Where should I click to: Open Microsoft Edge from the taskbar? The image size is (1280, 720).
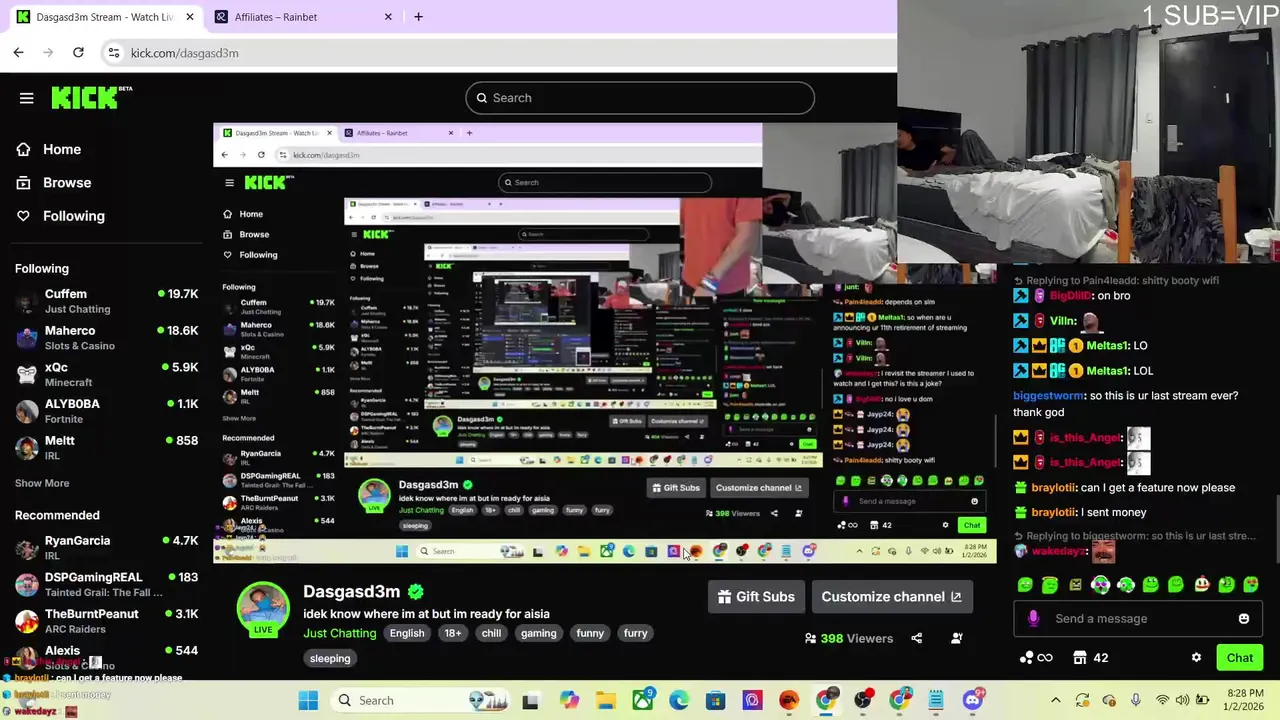click(x=679, y=701)
